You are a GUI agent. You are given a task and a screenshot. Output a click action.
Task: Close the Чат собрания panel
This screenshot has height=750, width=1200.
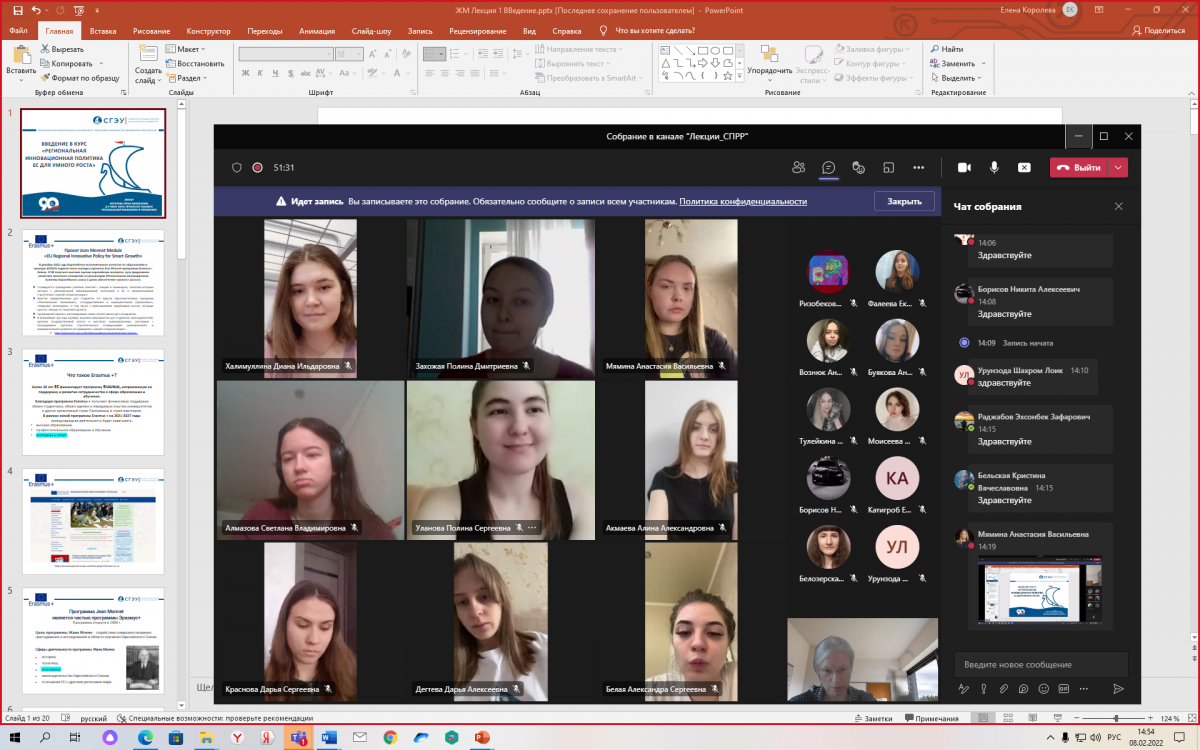[1119, 206]
